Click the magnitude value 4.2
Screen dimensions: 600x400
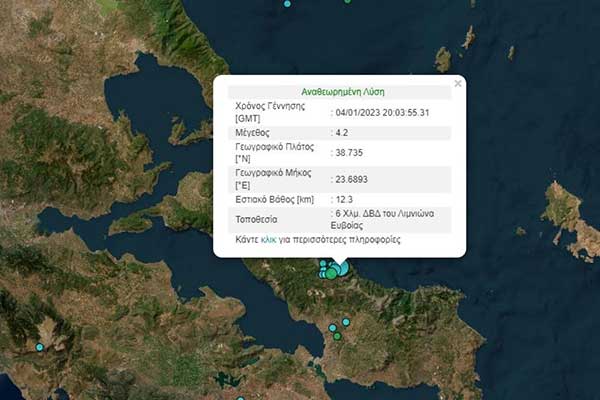(342, 132)
